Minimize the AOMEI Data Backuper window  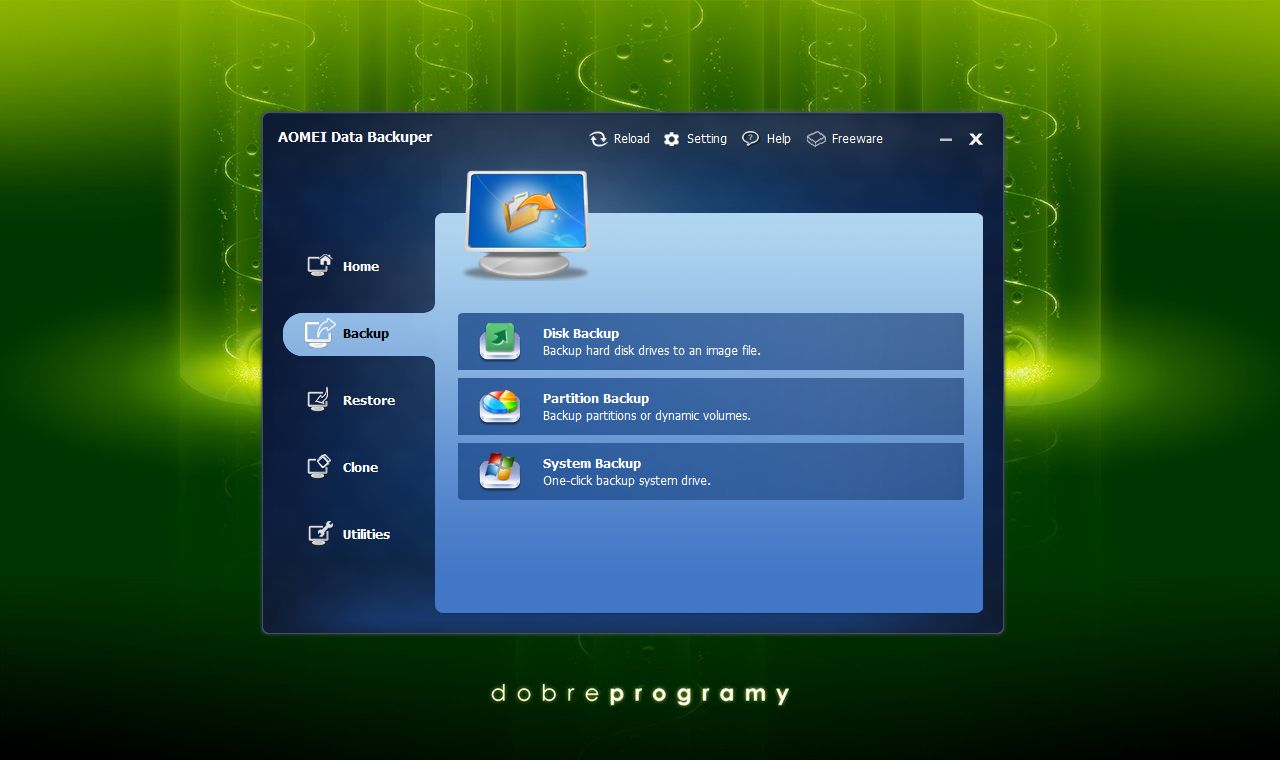click(946, 140)
